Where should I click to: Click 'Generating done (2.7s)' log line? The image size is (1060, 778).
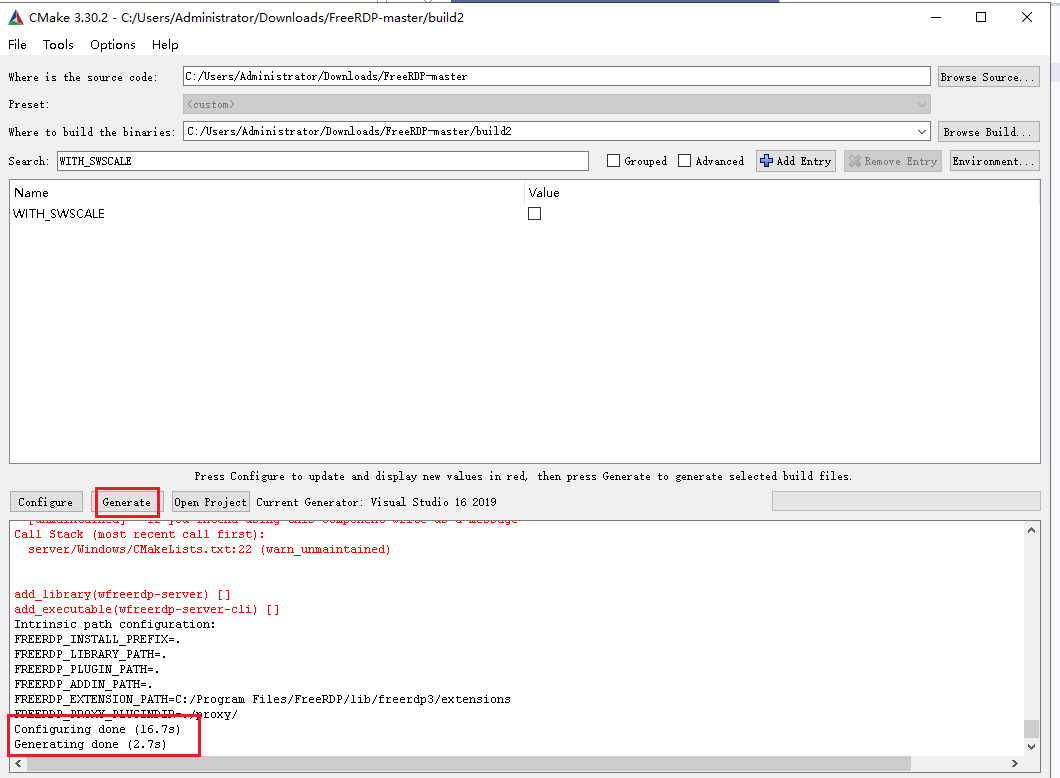[x=90, y=744]
